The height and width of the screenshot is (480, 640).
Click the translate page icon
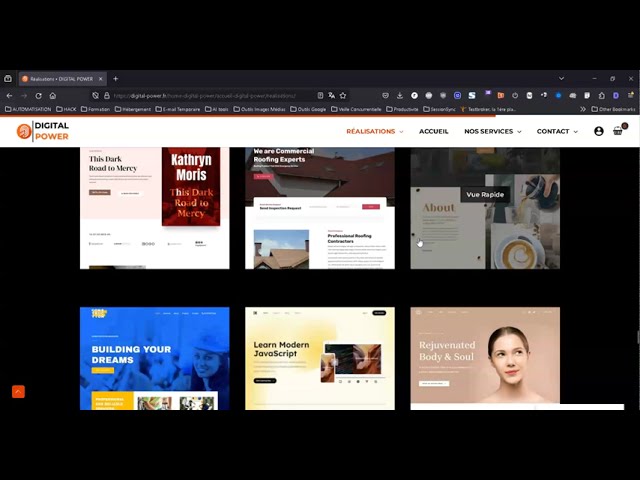click(331, 96)
